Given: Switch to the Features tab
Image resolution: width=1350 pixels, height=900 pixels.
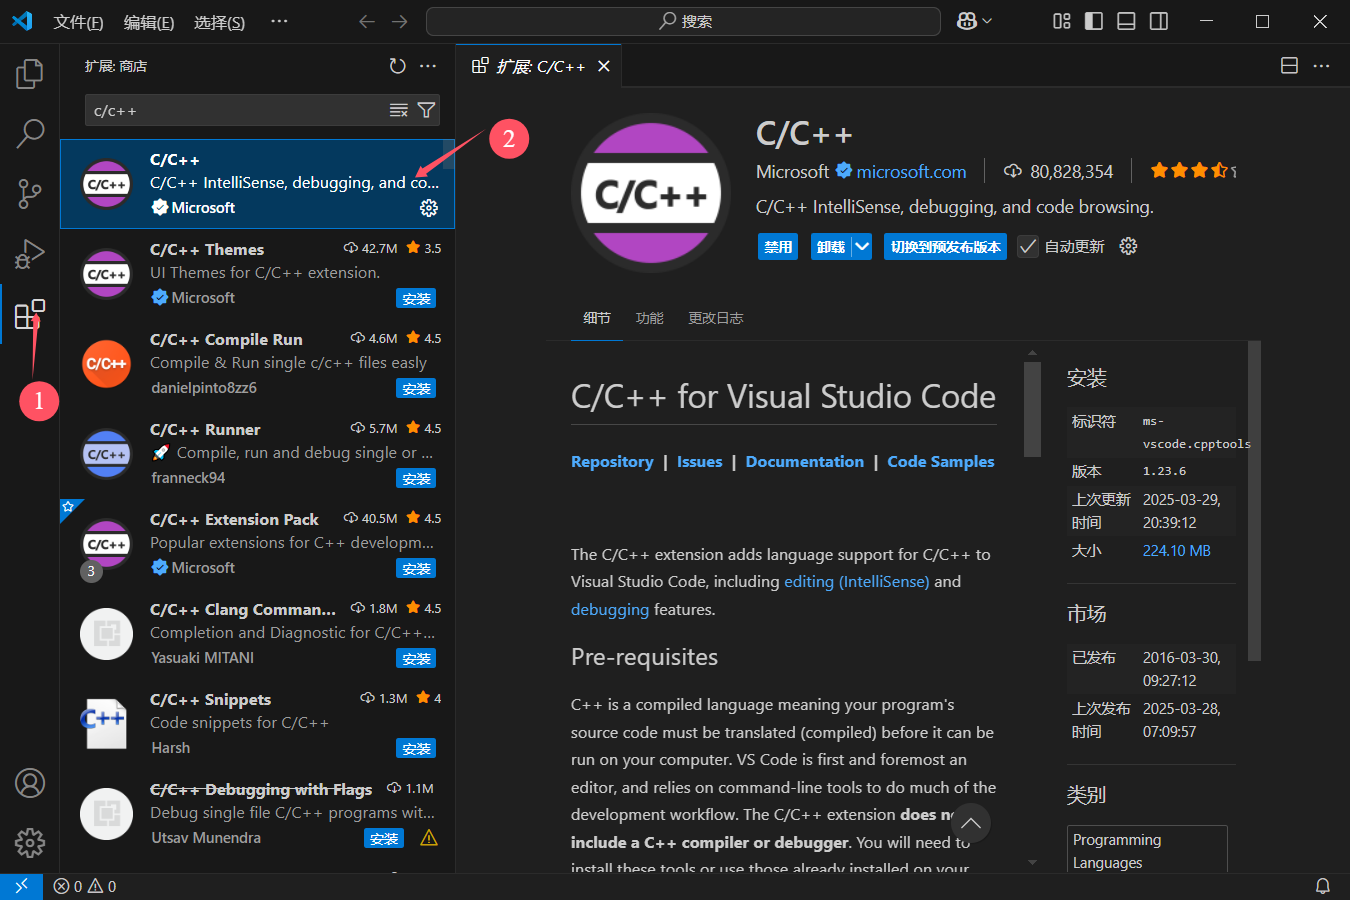Looking at the screenshot, I should (x=650, y=318).
